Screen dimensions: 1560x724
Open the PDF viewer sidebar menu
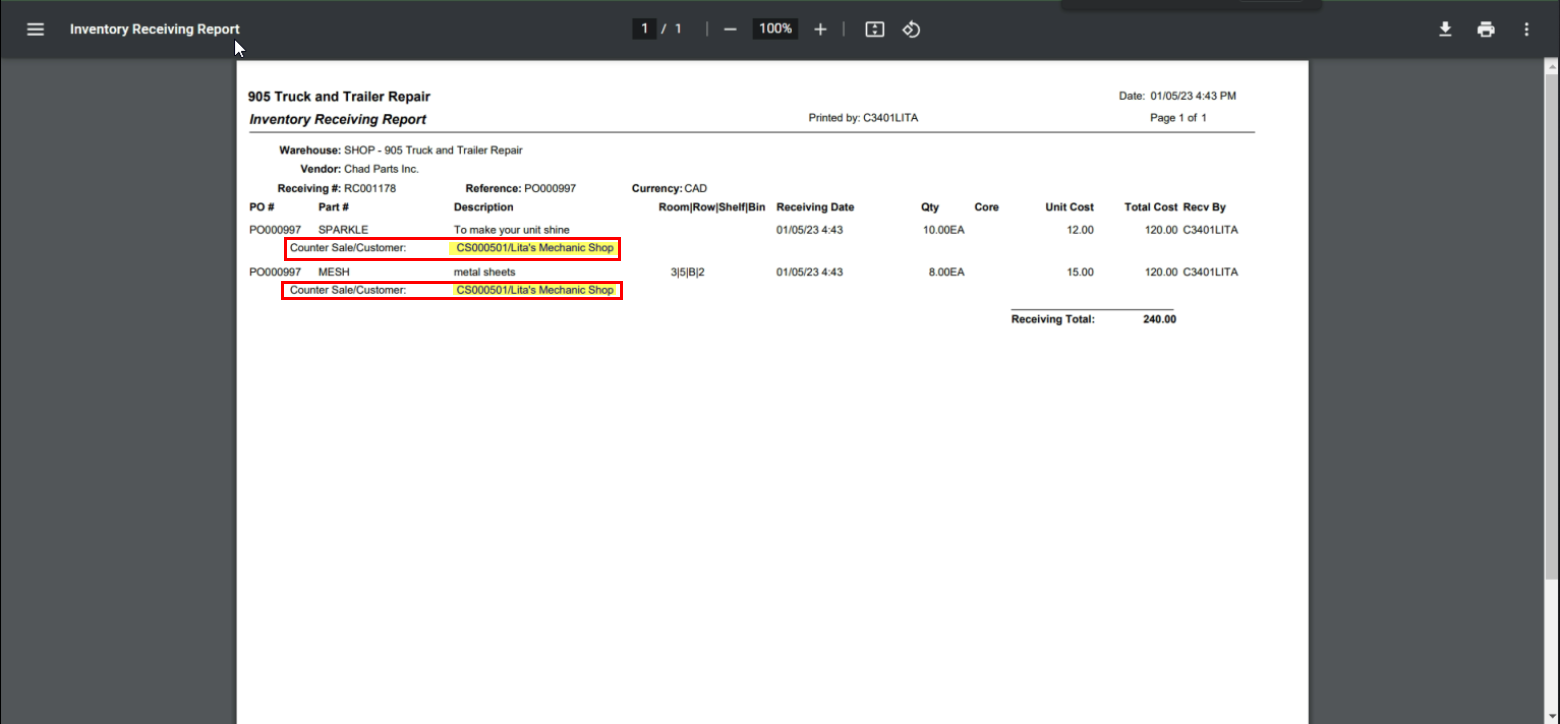click(36, 29)
